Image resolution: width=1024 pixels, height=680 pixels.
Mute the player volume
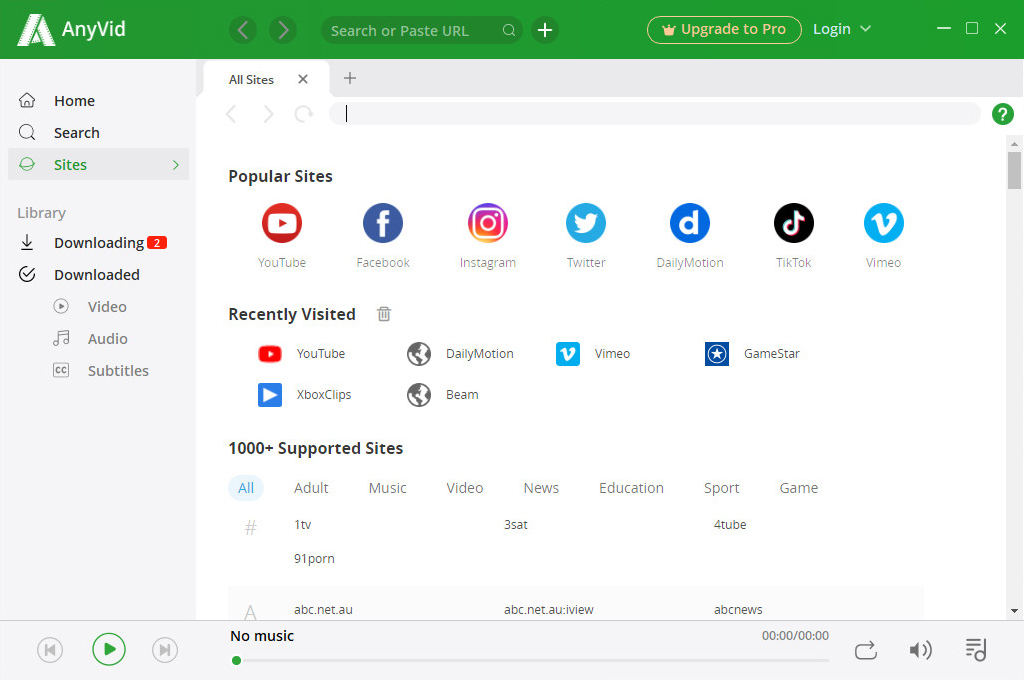coord(920,650)
